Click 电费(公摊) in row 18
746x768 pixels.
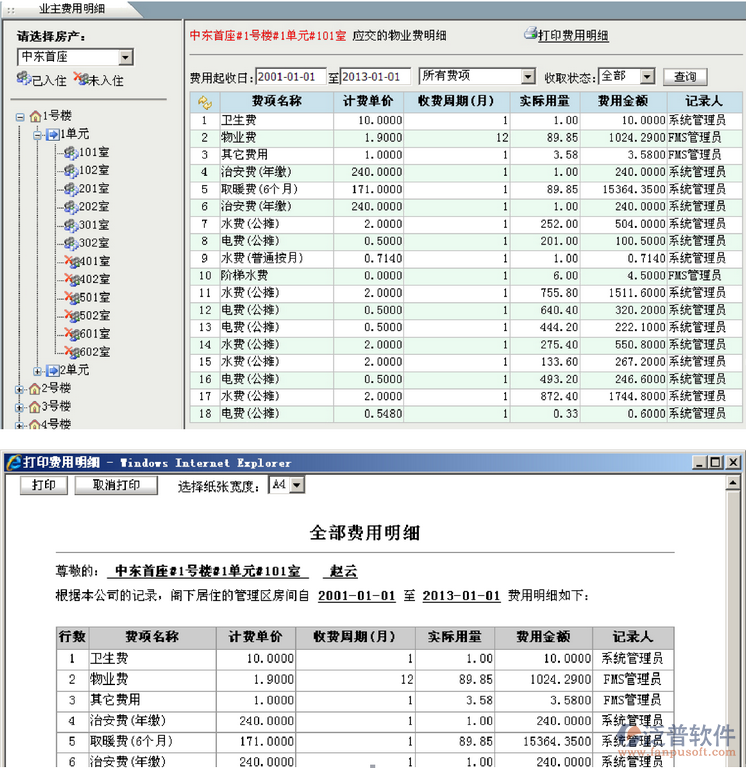[x=250, y=413]
